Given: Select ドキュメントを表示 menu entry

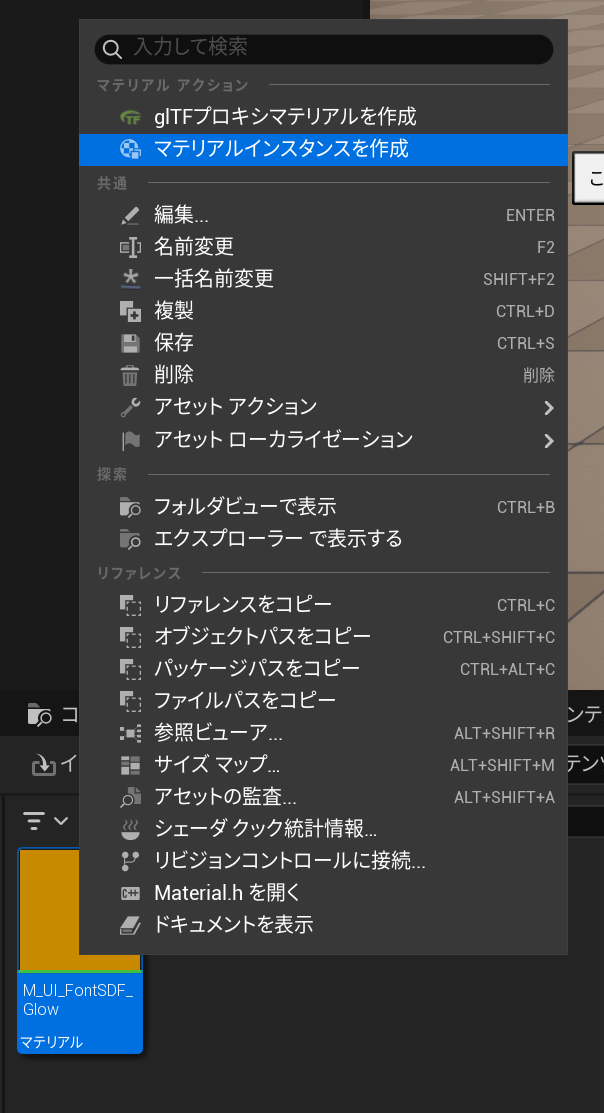Looking at the screenshot, I should pyautogui.click(x=323, y=926).
